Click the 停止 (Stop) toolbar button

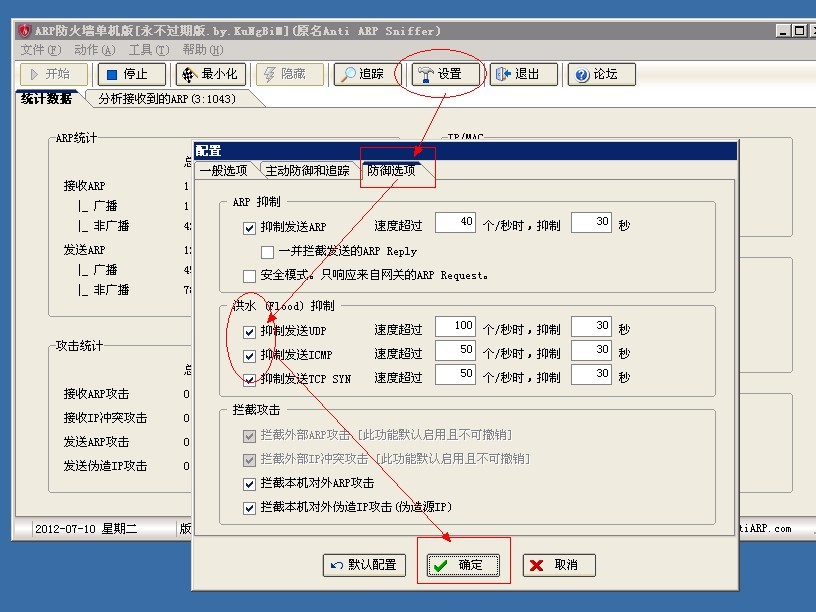point(132,74)
